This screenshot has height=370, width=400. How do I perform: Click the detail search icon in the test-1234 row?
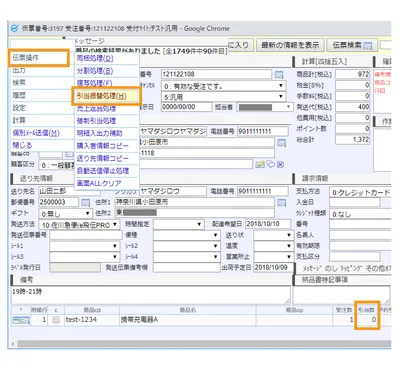tap(26, 320)
